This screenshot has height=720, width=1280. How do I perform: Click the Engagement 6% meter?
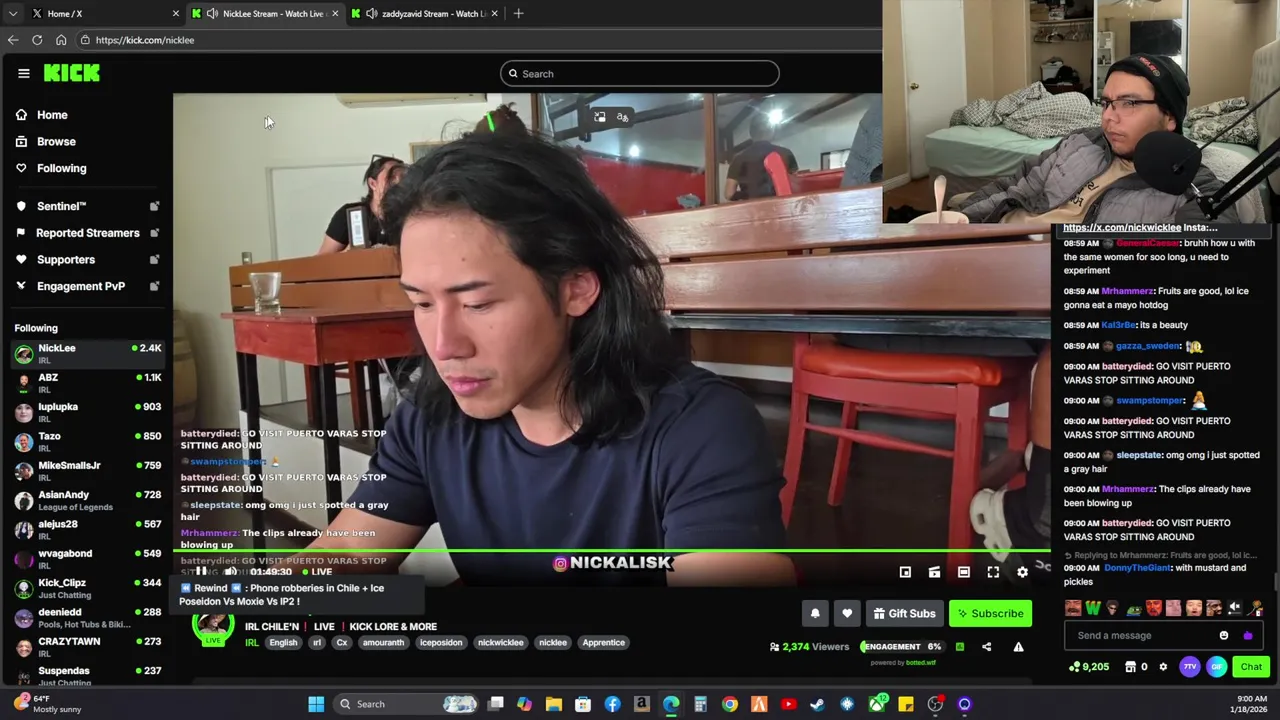(x=901, y=647)
